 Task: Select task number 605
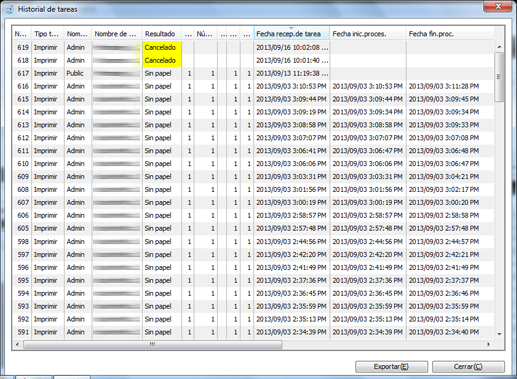(23, 228)
